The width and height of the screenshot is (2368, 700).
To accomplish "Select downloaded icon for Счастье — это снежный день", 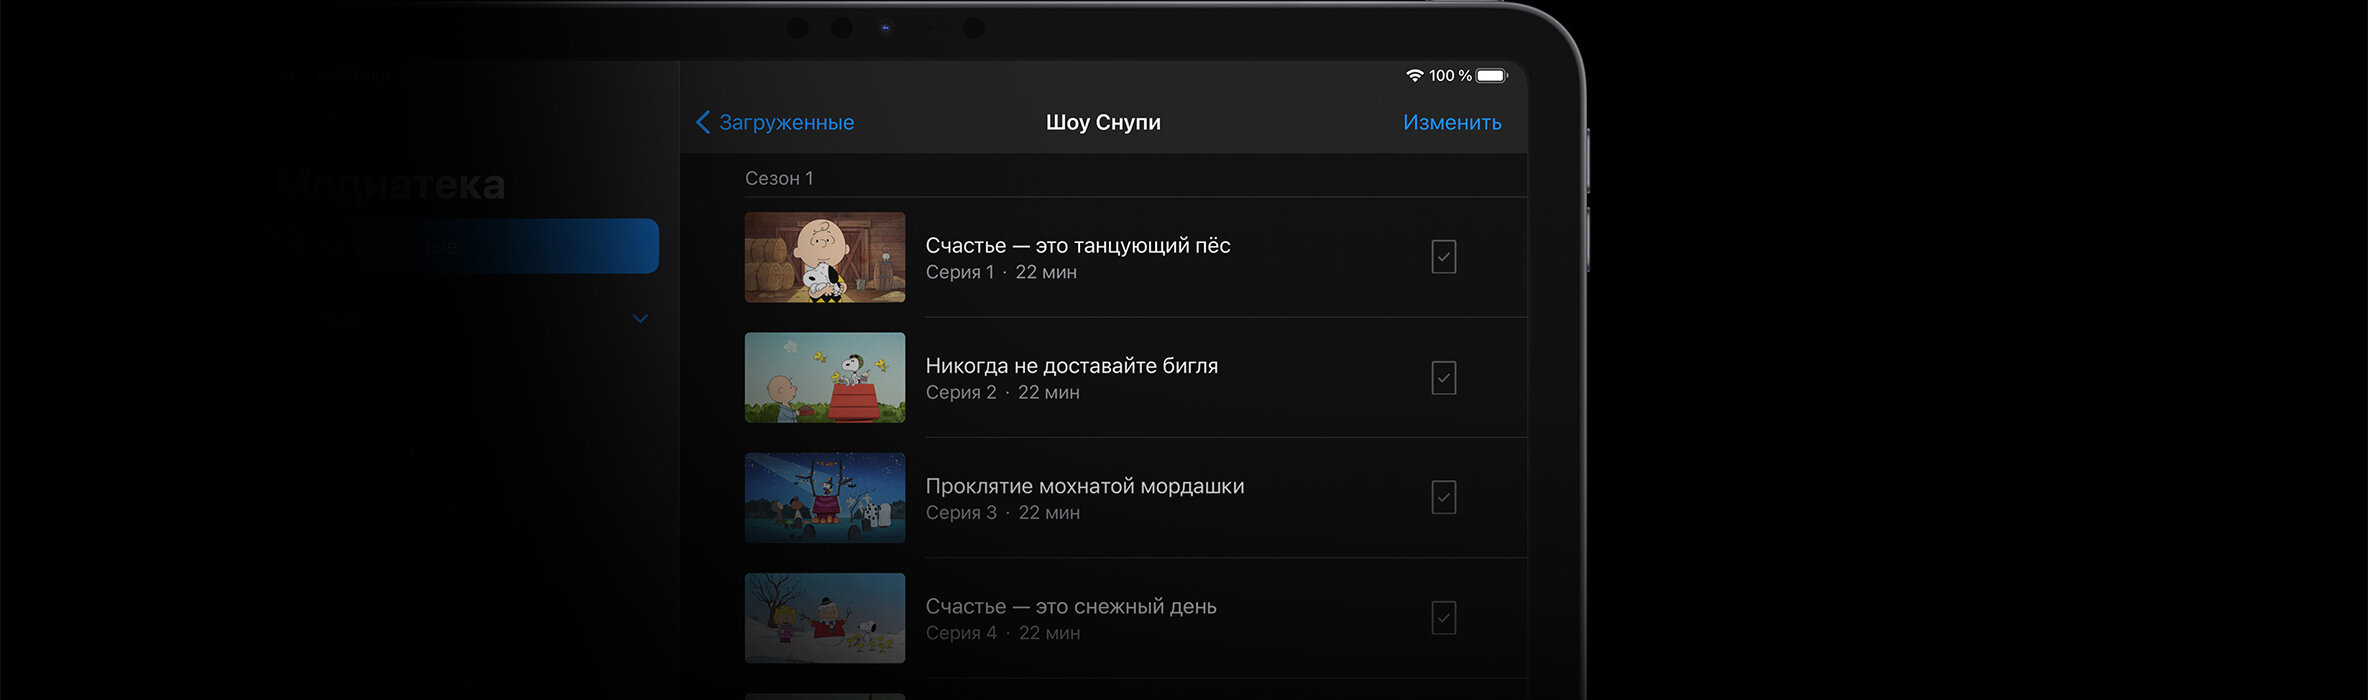I will click(1443, 618).
